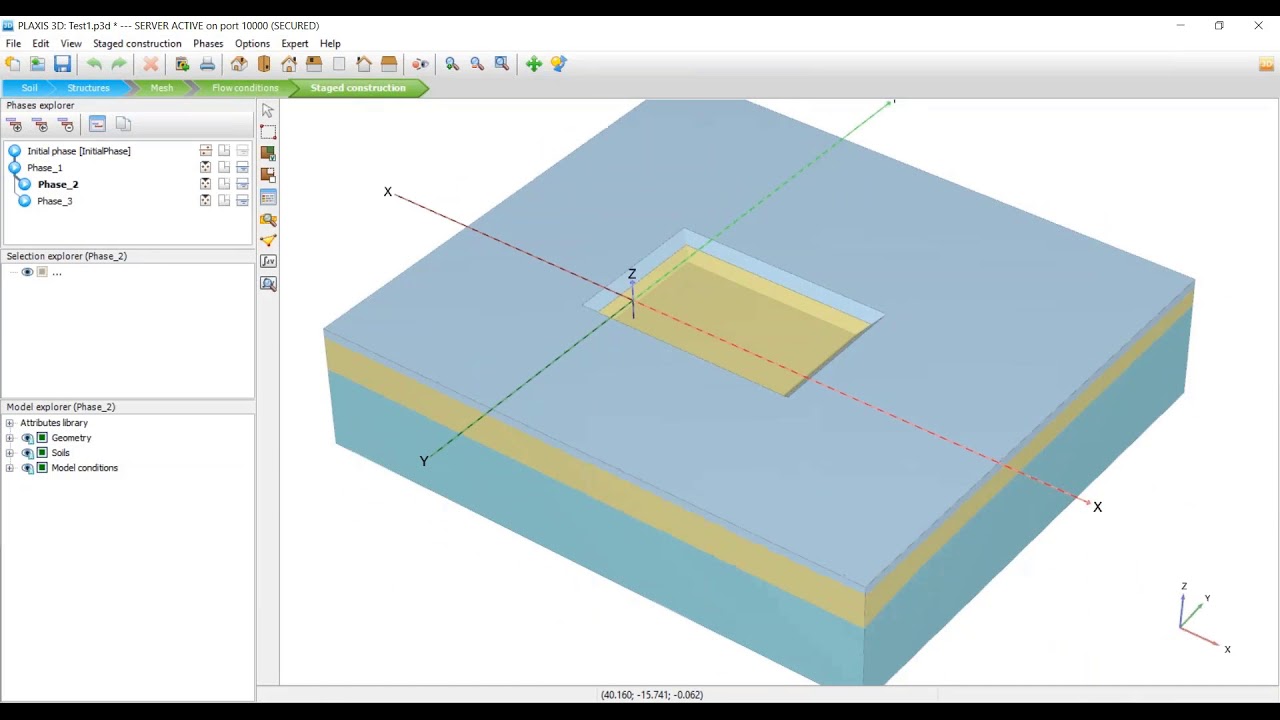Undo the last action
Viewport: 1280px width, 720px height.
(94, 64)
